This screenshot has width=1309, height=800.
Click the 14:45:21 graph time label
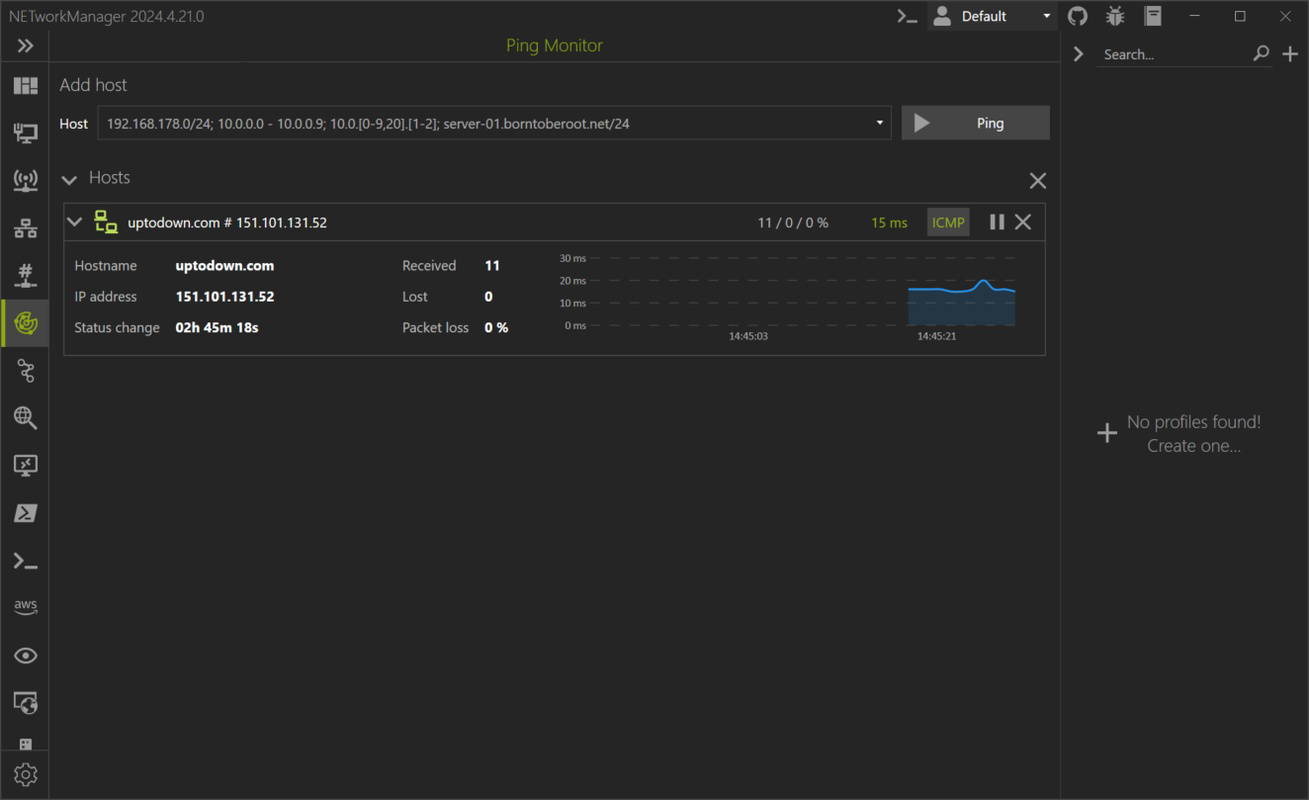tap(936, 336)
